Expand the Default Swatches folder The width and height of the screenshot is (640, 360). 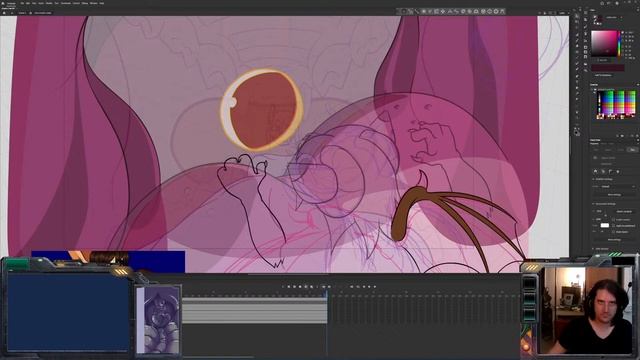(x=591, y=89)
